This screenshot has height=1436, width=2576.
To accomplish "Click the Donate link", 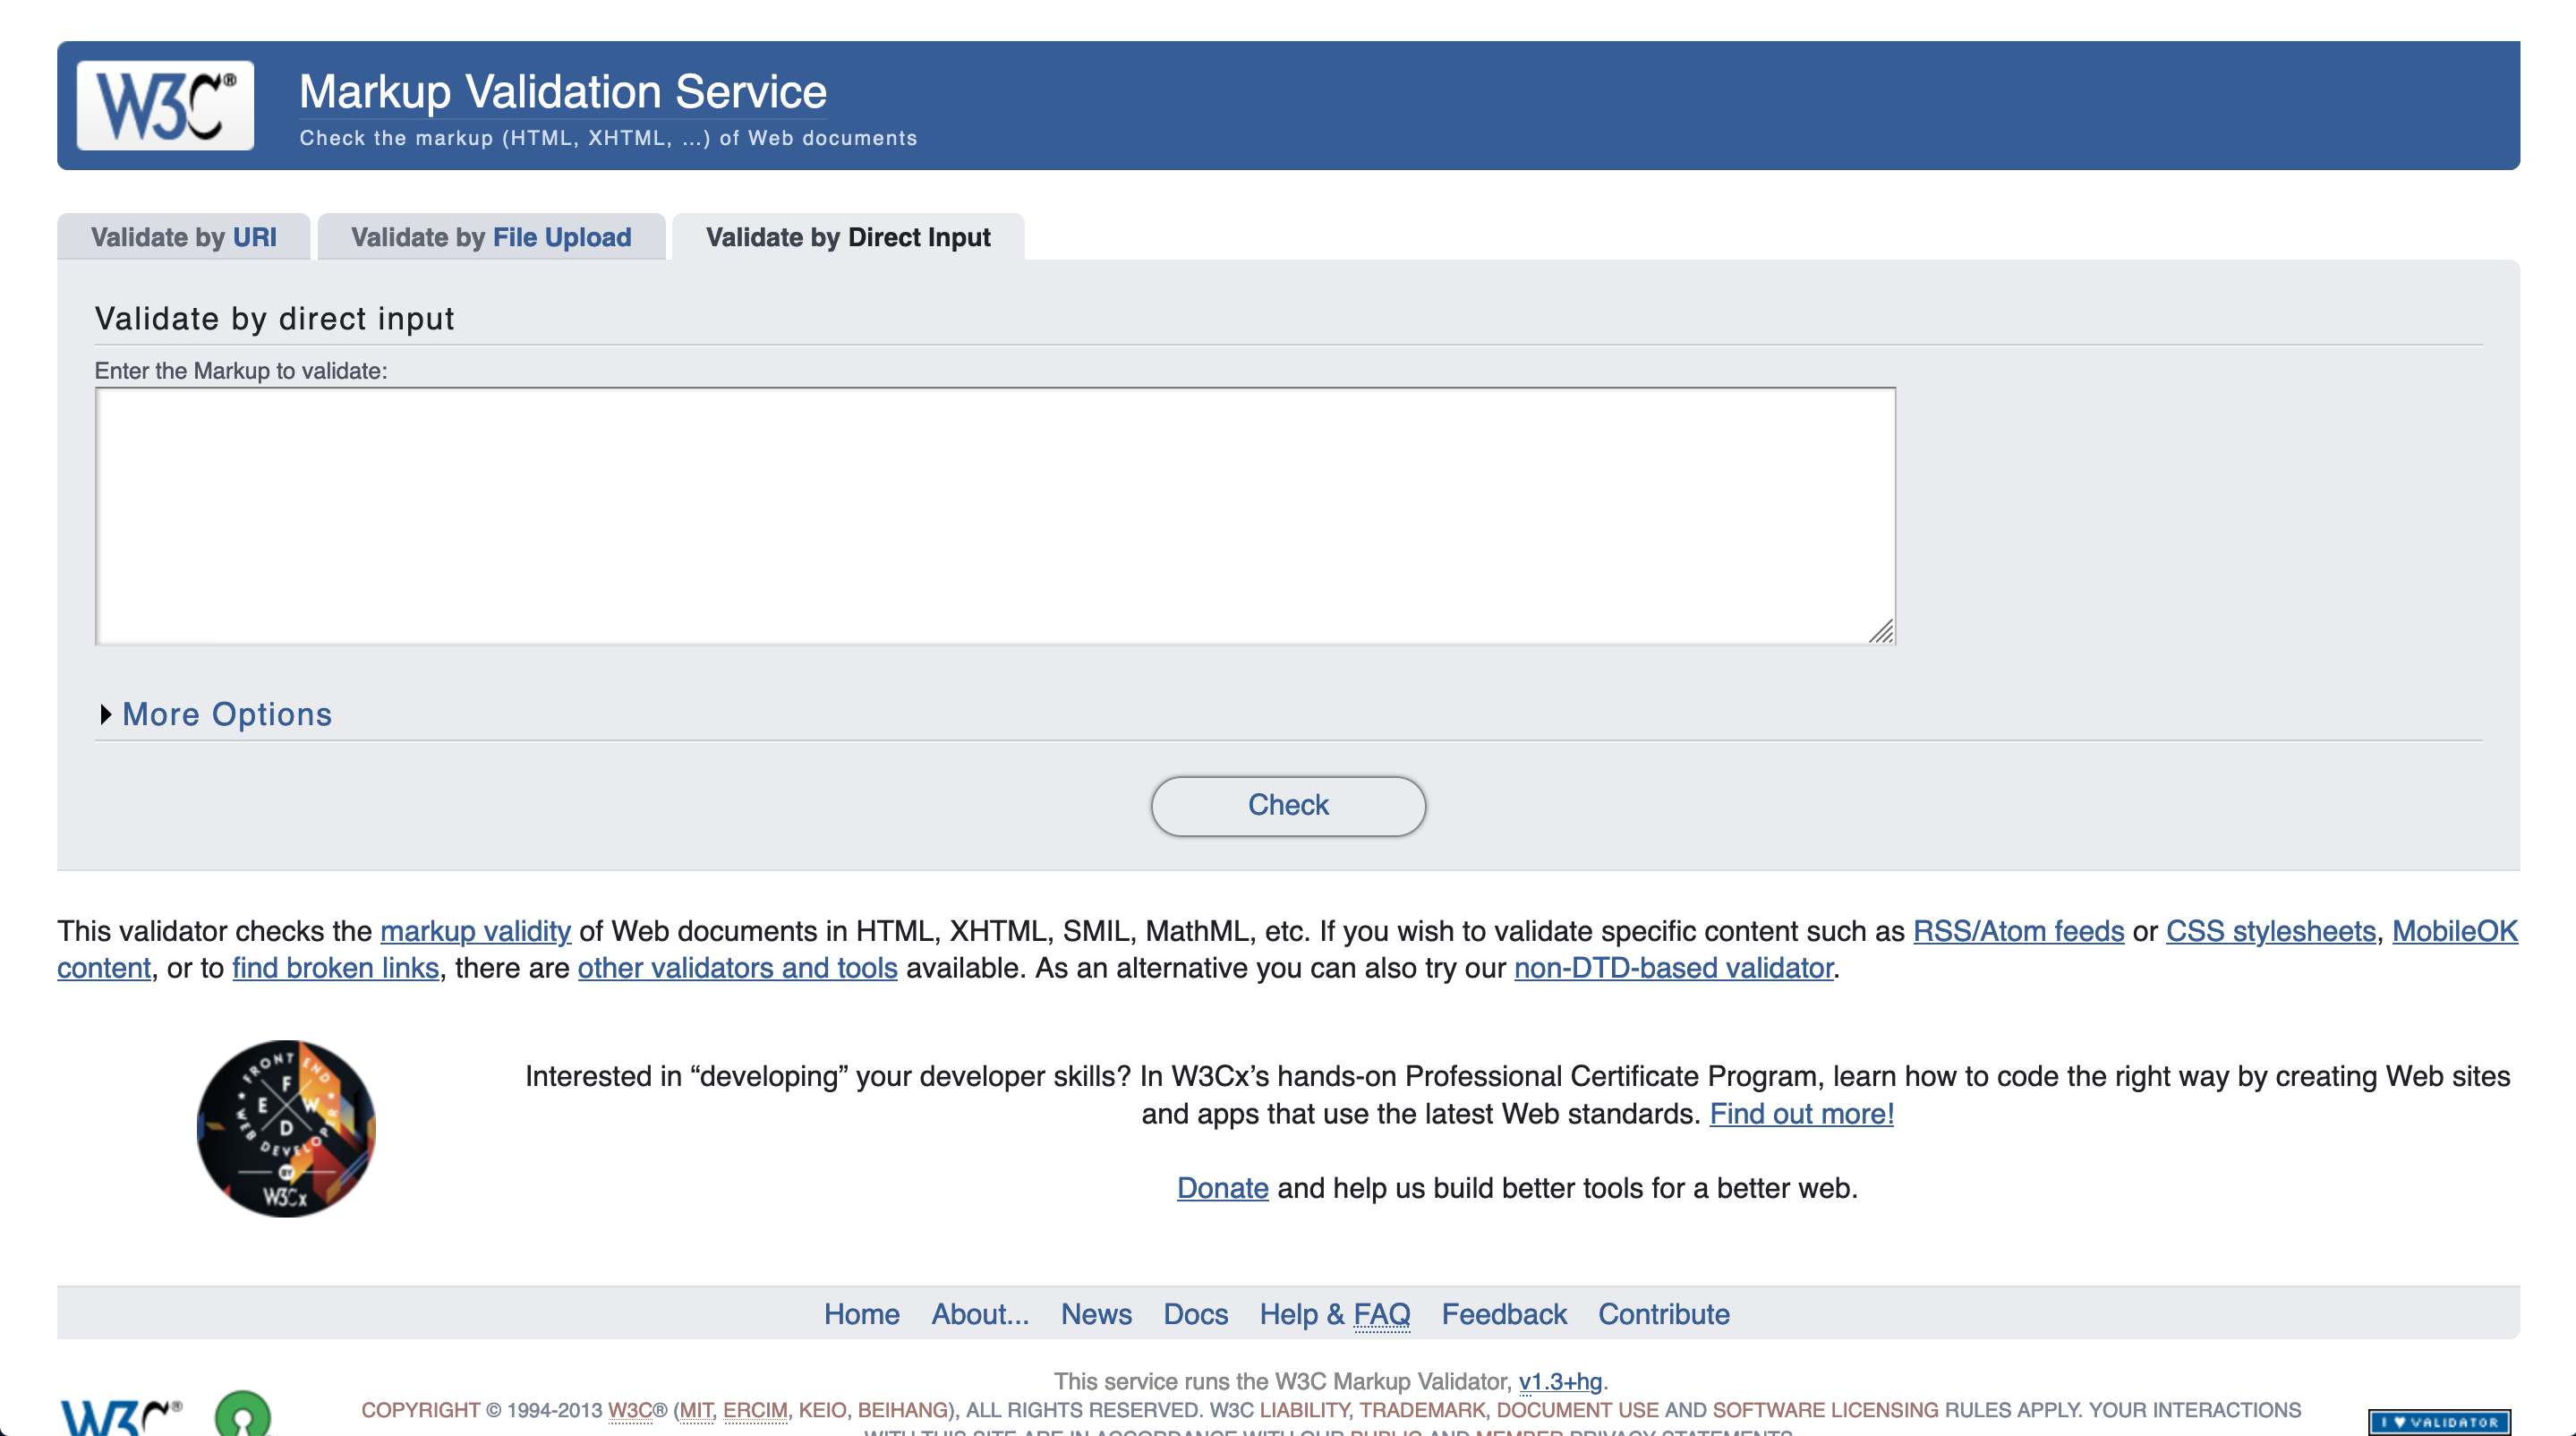I will pyautogui.click(x=1222, y=1188).
